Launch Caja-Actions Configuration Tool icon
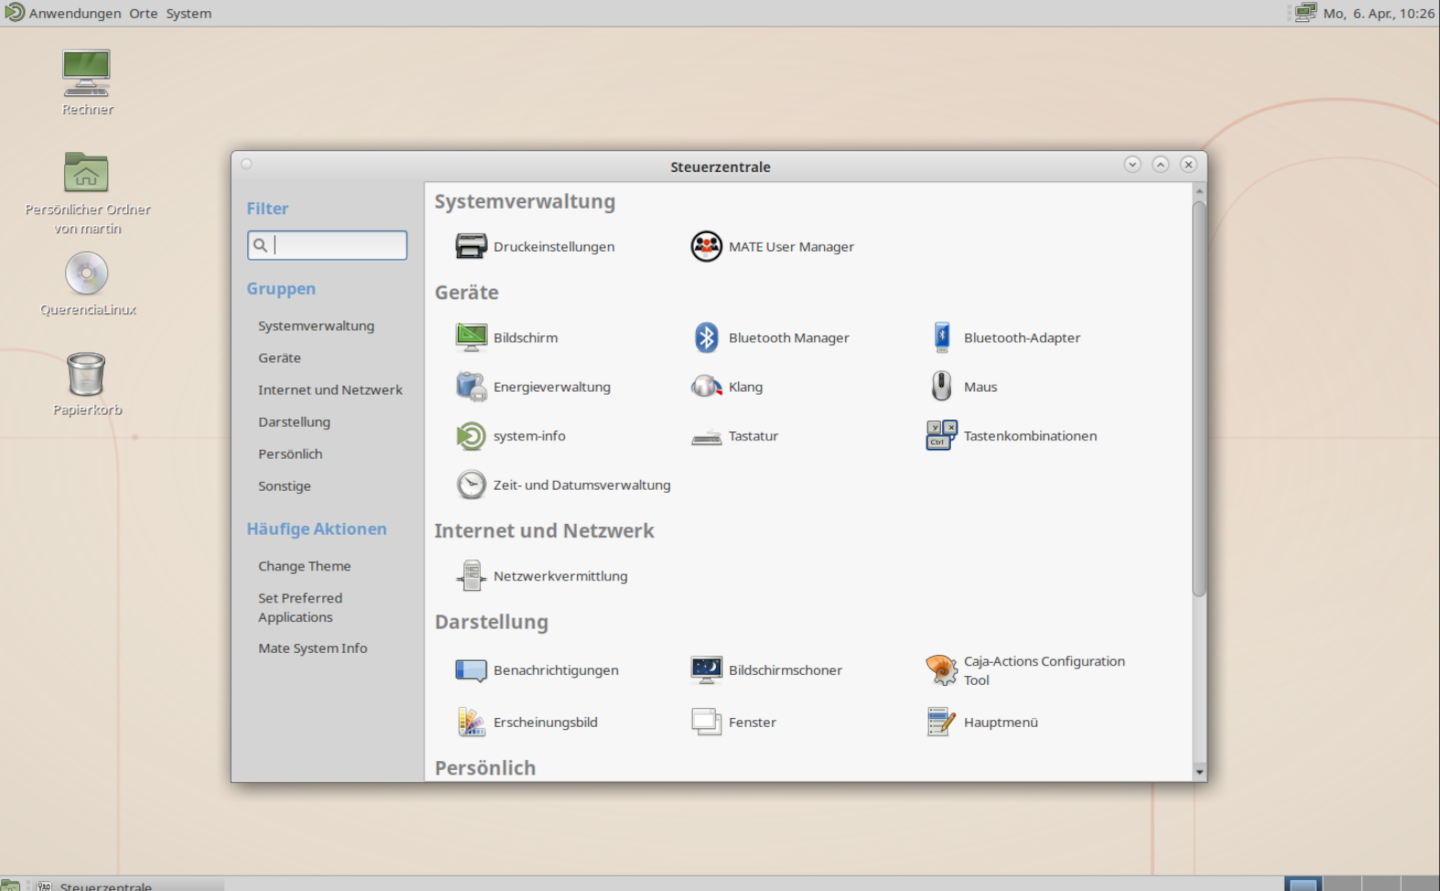 point(941,670)
